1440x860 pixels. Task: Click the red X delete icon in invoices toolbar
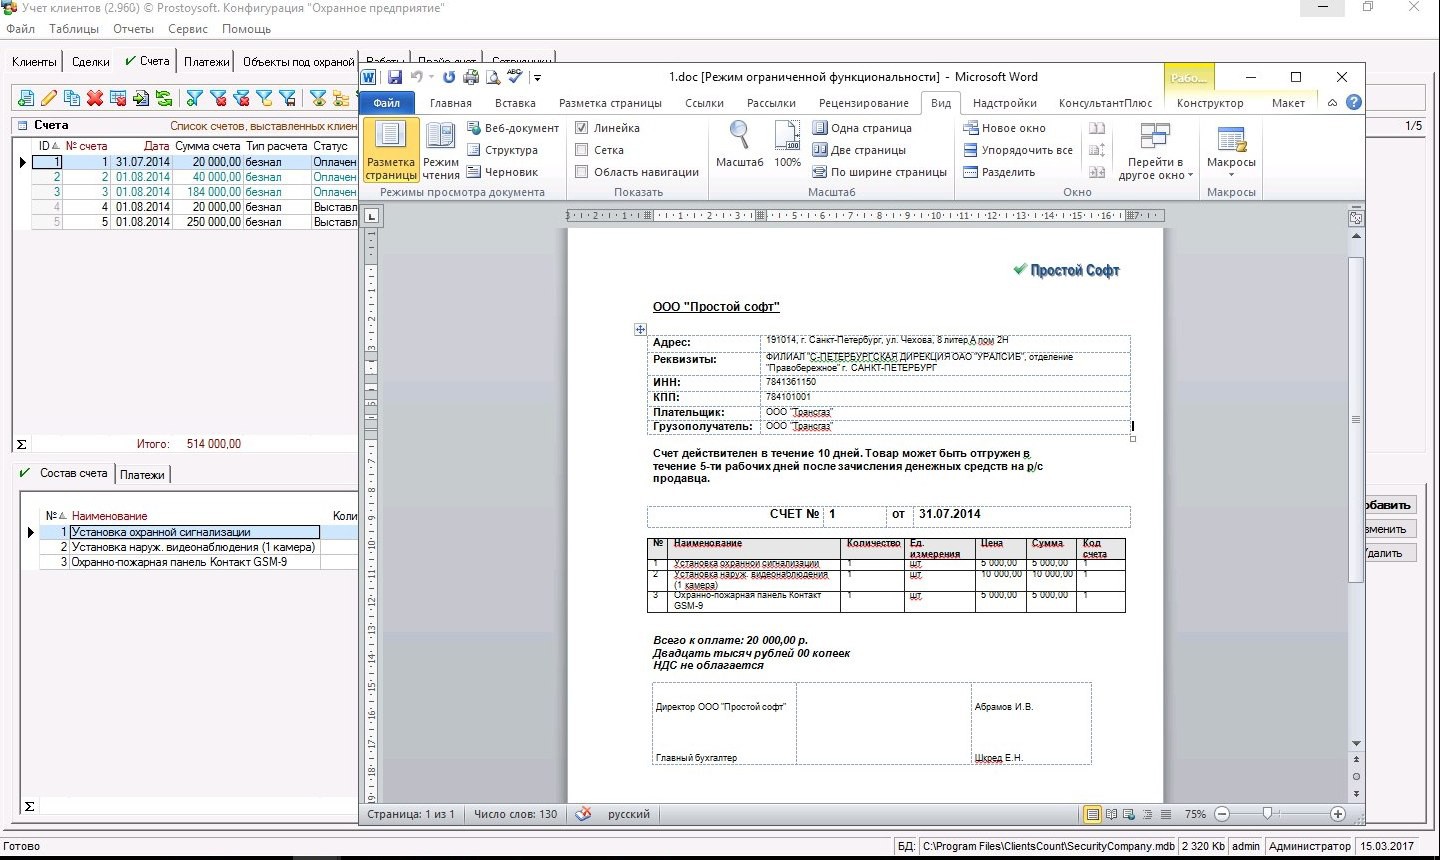click(95, 98)
